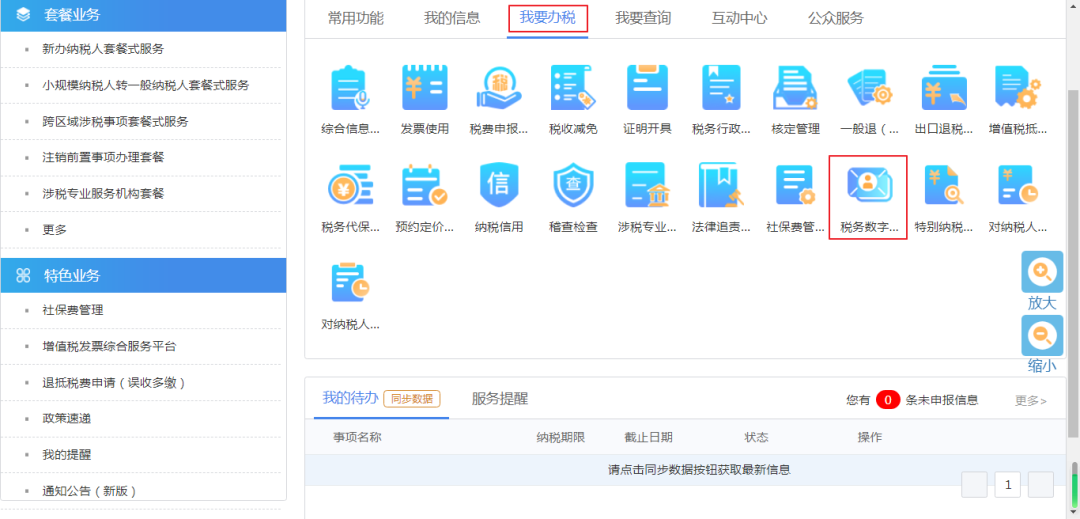Click the 状态 column header
The width and height of the screenshot is (1080, 519).
[756, 437]
